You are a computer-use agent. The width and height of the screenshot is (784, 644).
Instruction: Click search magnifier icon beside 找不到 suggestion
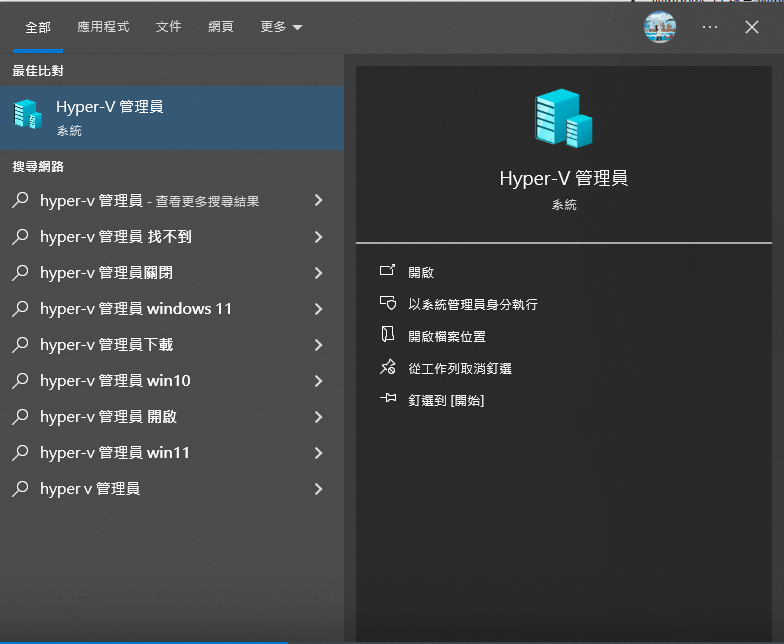20,236
